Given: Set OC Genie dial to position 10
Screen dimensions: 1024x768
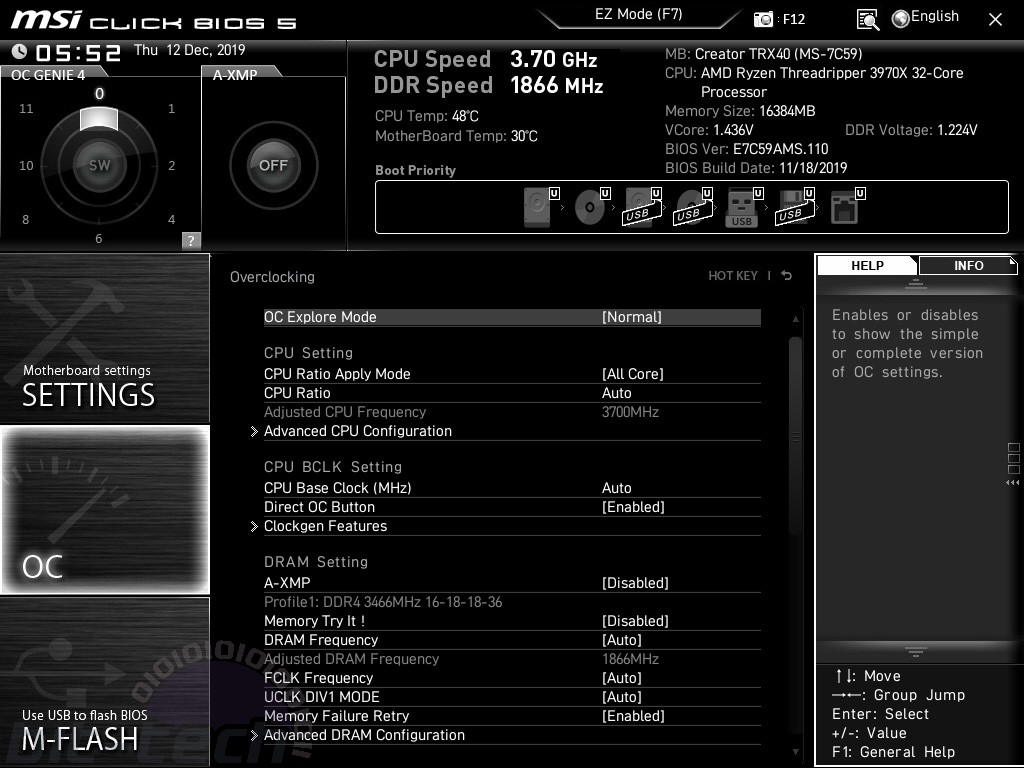Looking at the screenshot, I should 26,165.
